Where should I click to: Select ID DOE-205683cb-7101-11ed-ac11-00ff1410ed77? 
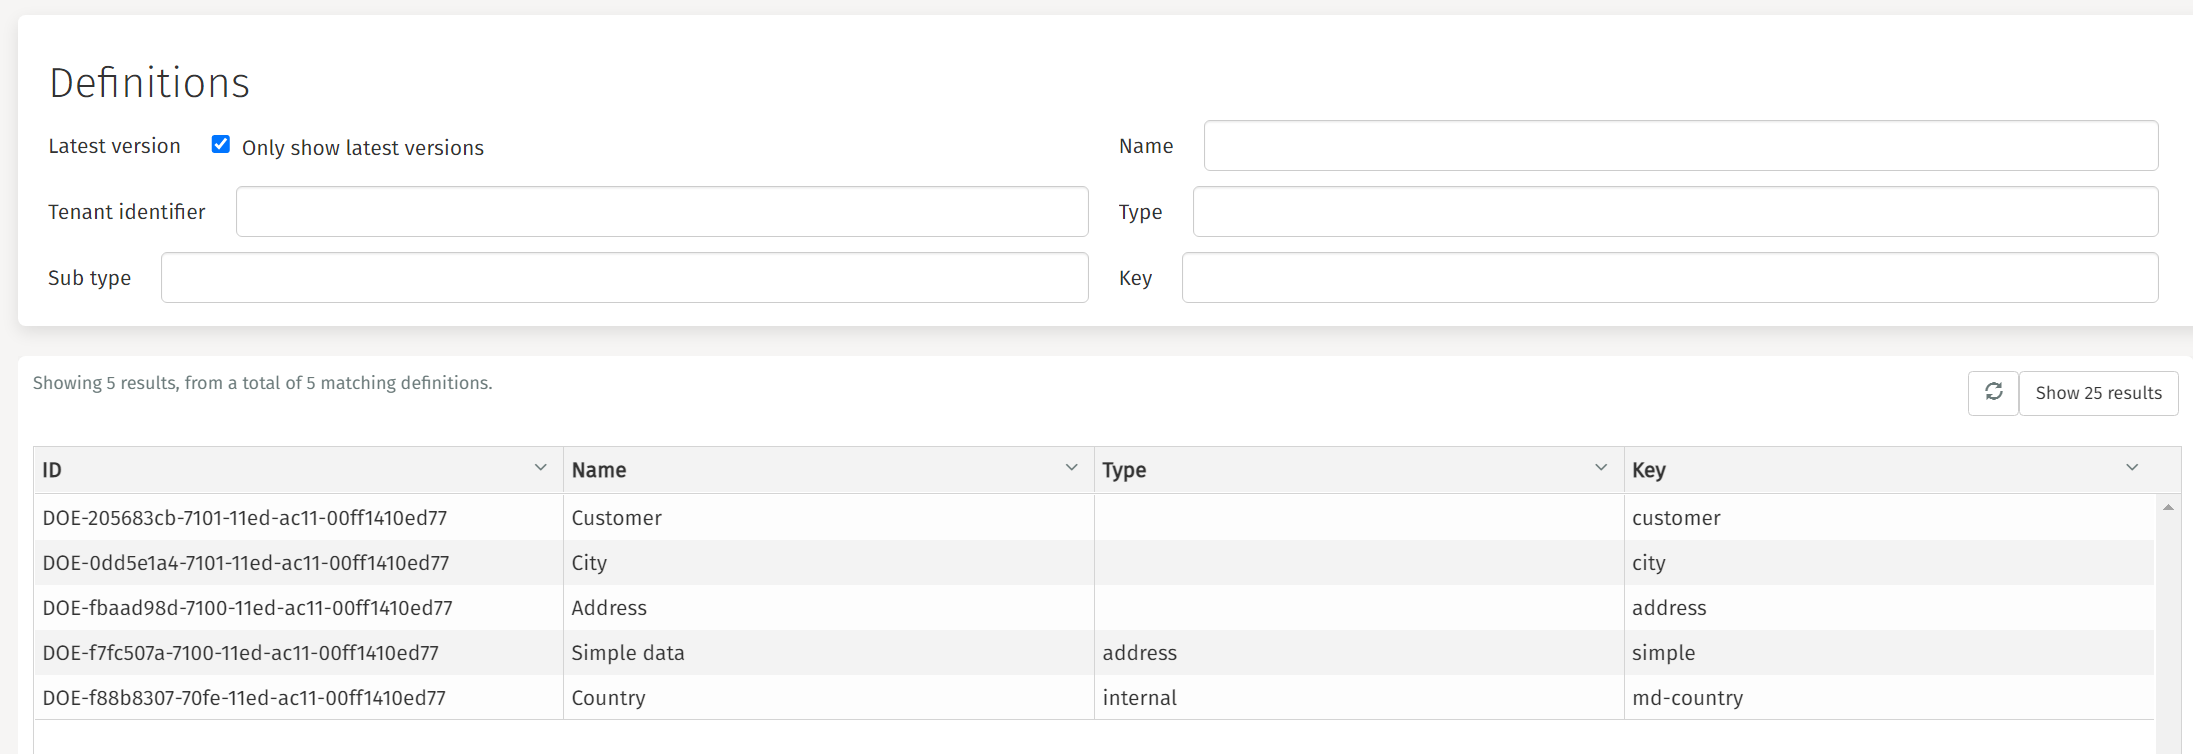(245, 518)
